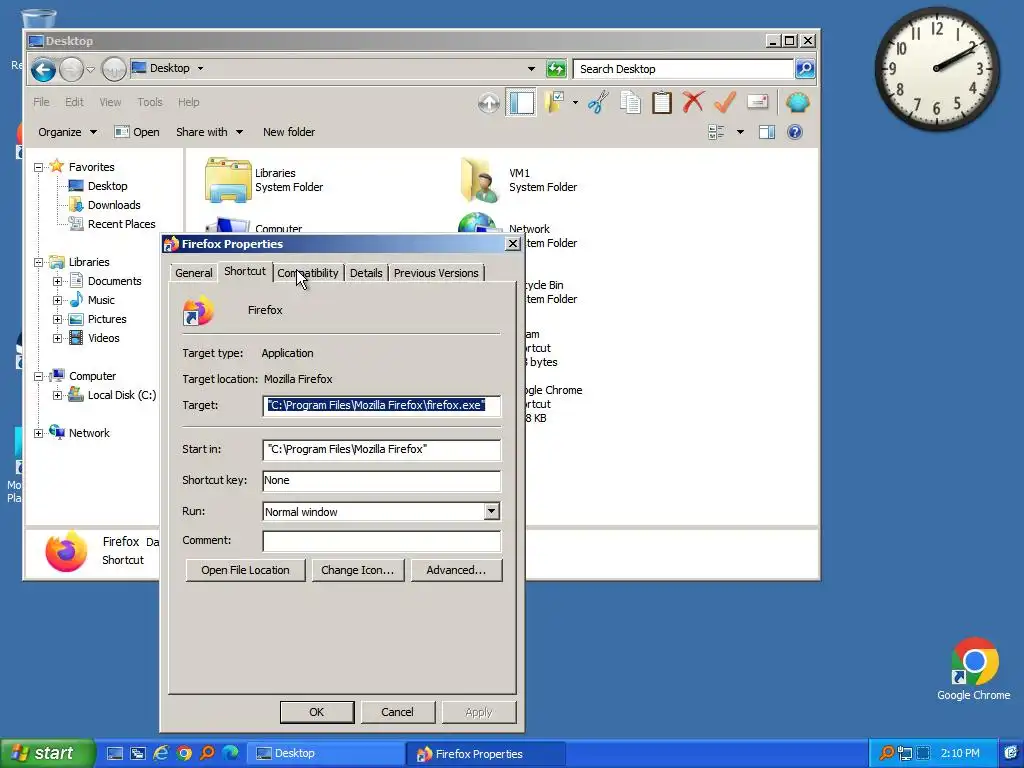Click the New folder button
Viewport: 1024px width, 768px height.
[x=289, y=132]
